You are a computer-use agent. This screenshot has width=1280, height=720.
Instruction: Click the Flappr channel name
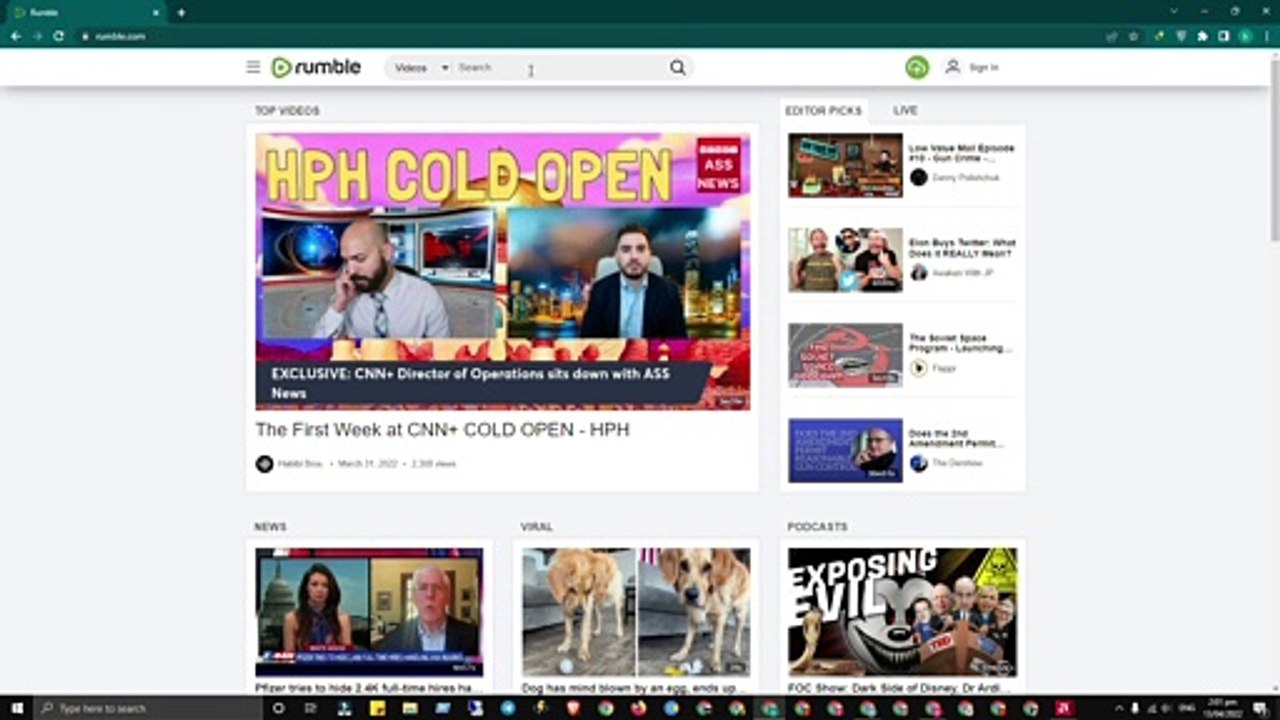pos(944,368)
